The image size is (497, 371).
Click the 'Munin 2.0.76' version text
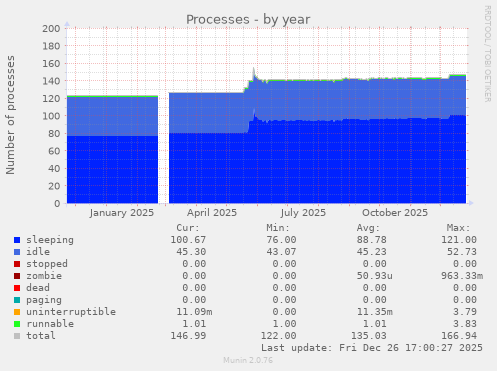248,360
